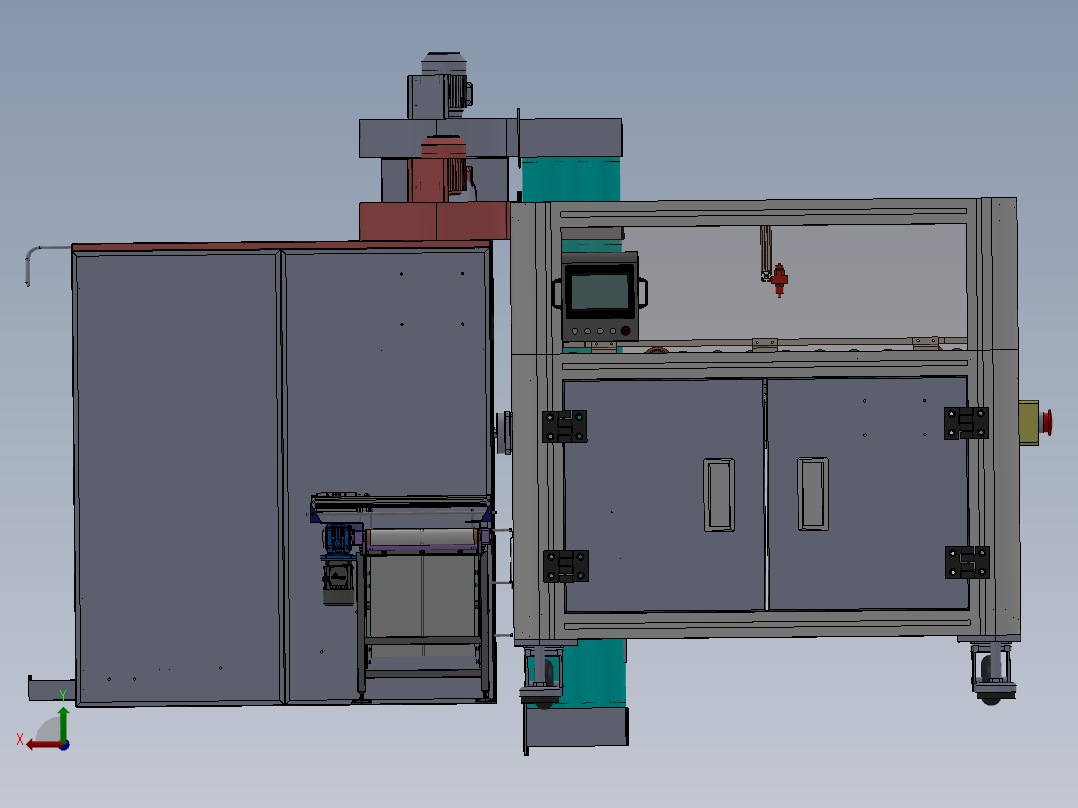Select the right door handle on the cabinet
This screenshot has width=1078, height=808.
click(x=812, y=493)
